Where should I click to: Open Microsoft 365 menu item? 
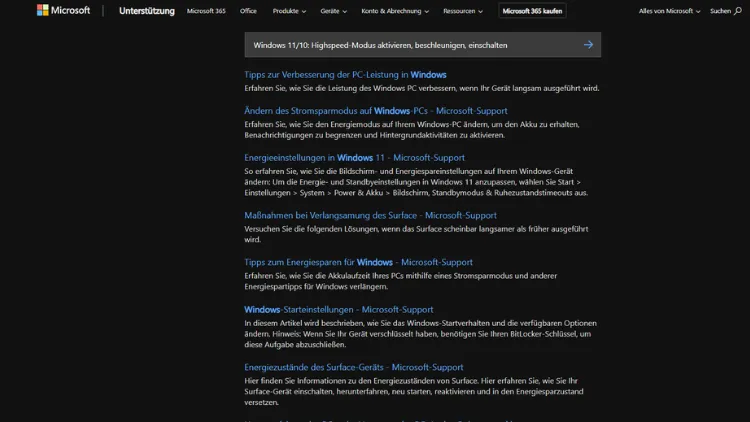click(x=206, y=11)
